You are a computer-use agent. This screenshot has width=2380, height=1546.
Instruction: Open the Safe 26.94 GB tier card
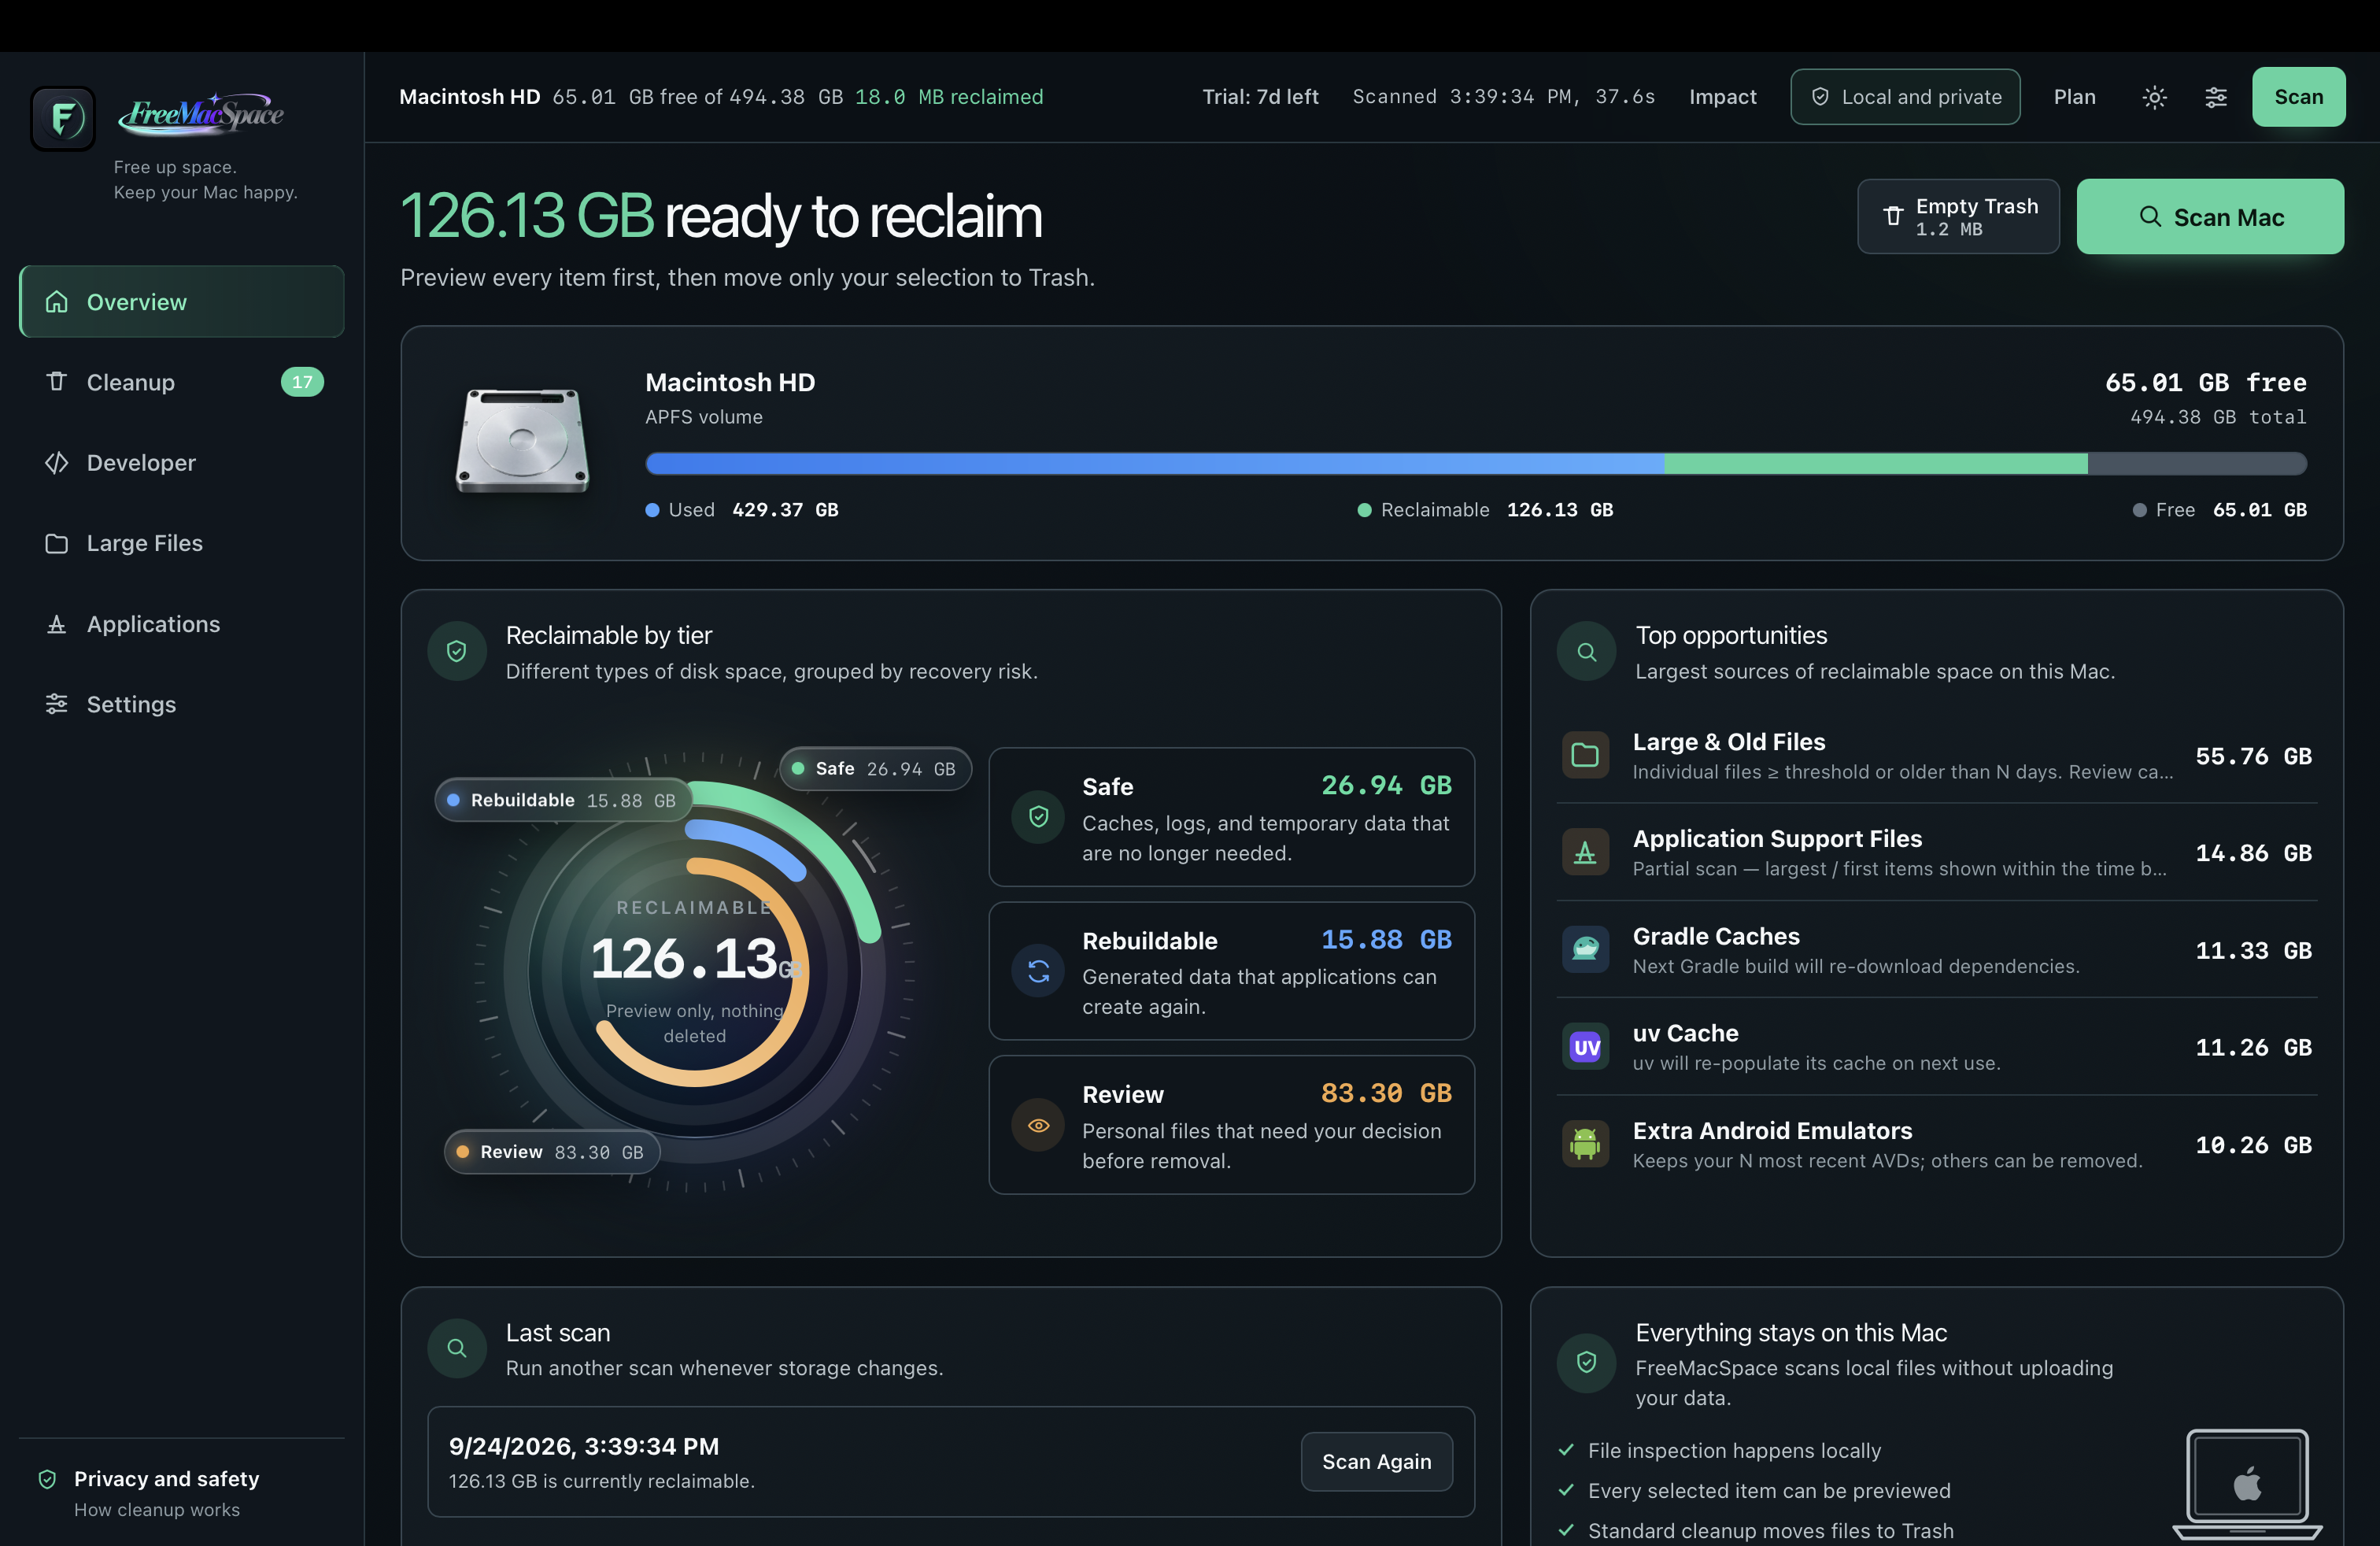pos(1231,817)
